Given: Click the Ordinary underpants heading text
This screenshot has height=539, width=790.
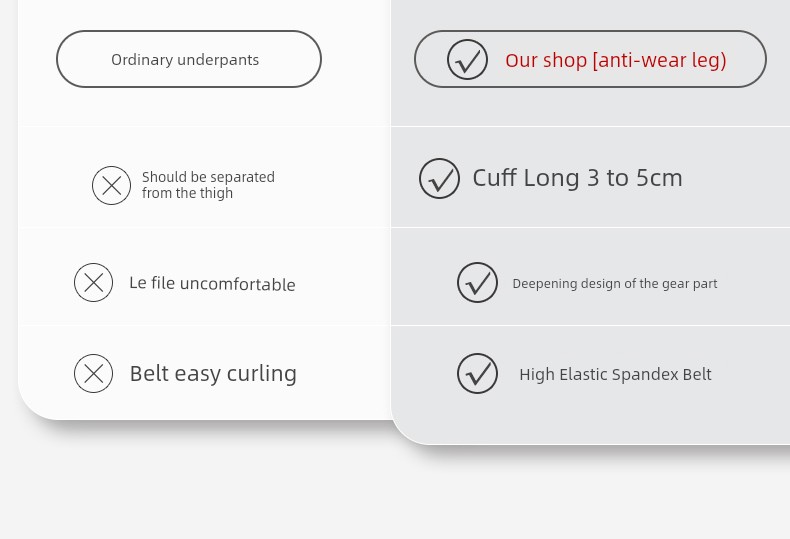Looking at the screenshot, I should click(x=185, y=59).
